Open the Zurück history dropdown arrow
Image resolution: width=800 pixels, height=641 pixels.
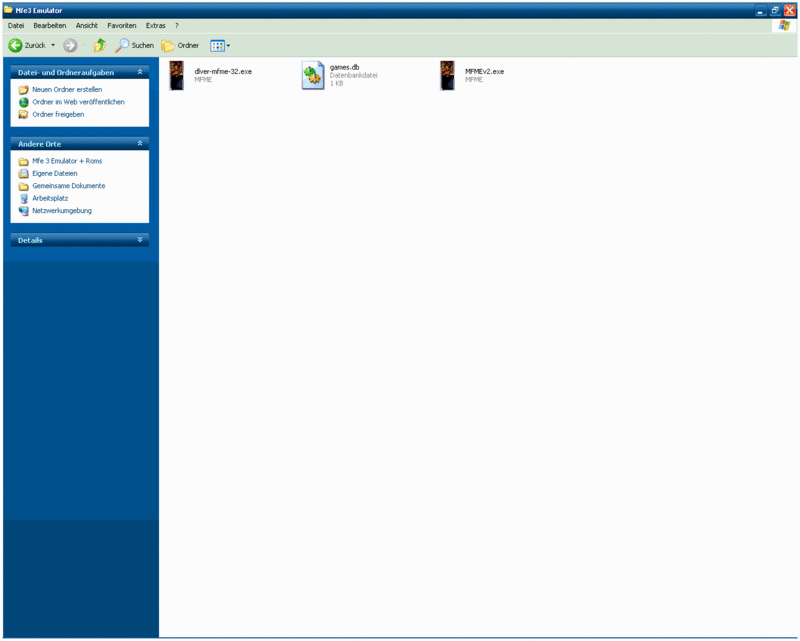pos(53,45)
